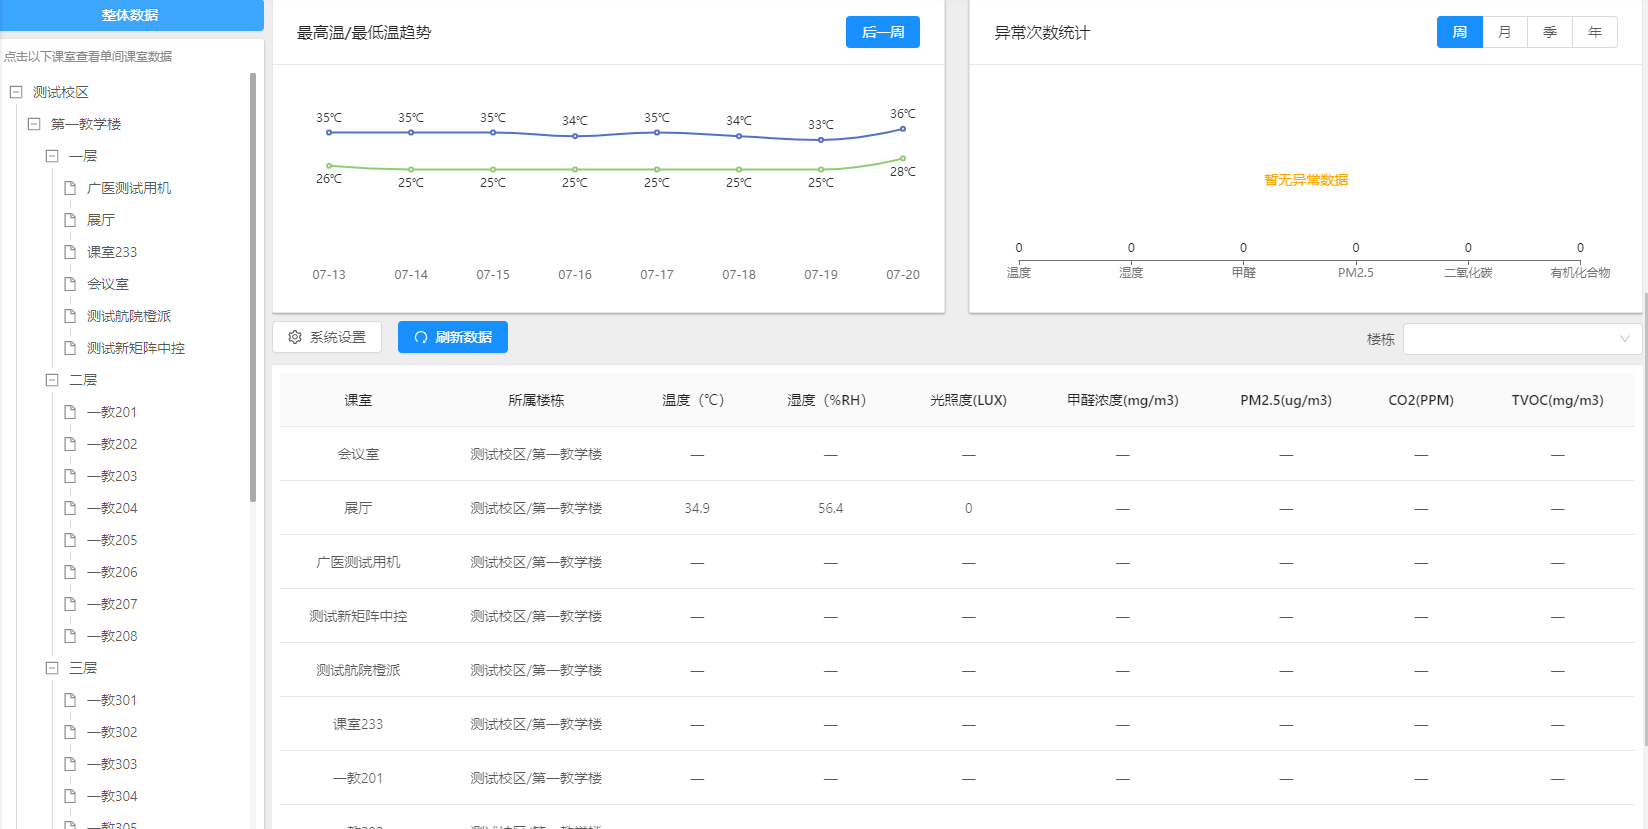Click the 33℃ point on 07-19
Viewport: 1648px width, 829px height.
(x=821, y=140)
